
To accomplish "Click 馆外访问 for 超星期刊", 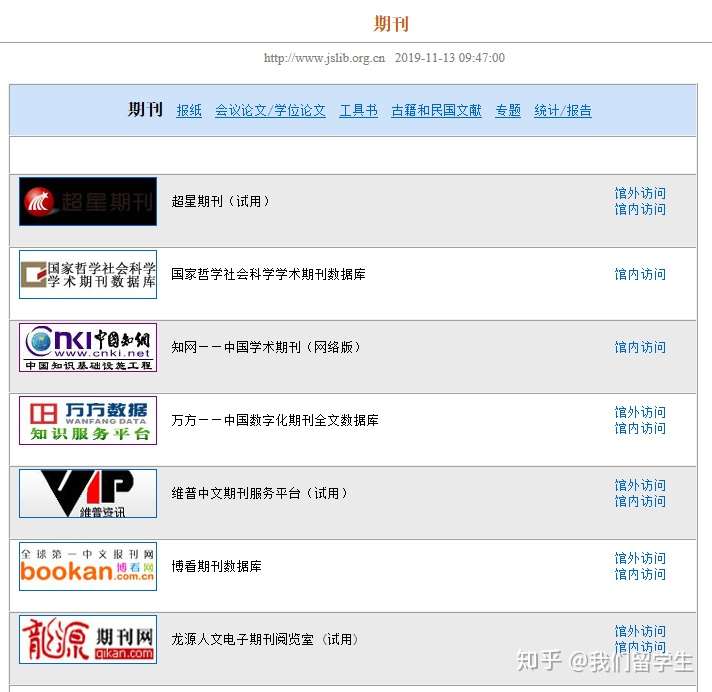I will (640, 193).
